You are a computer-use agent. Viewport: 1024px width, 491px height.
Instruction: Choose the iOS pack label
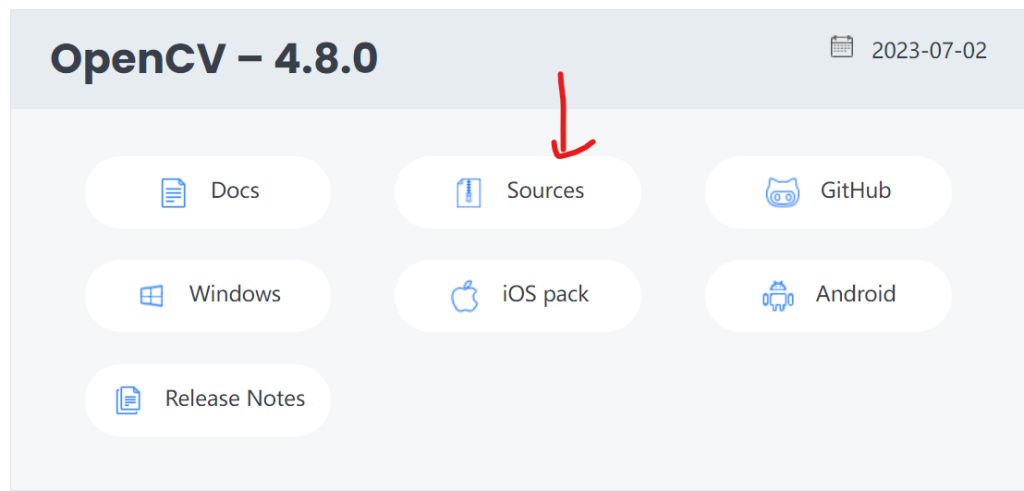(545, 294)
